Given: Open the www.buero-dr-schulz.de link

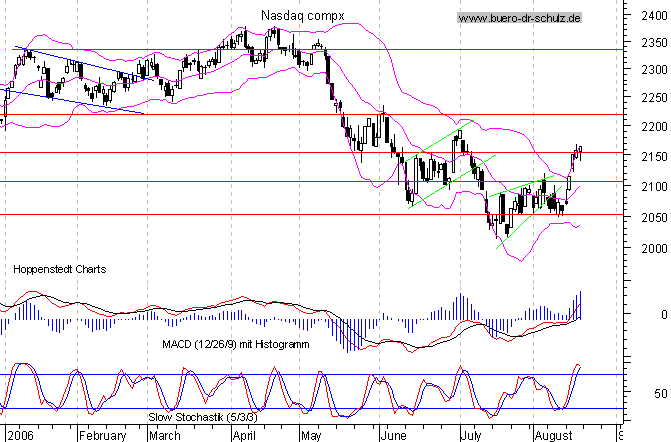Looking at the screenshot, I should [520, 18].
